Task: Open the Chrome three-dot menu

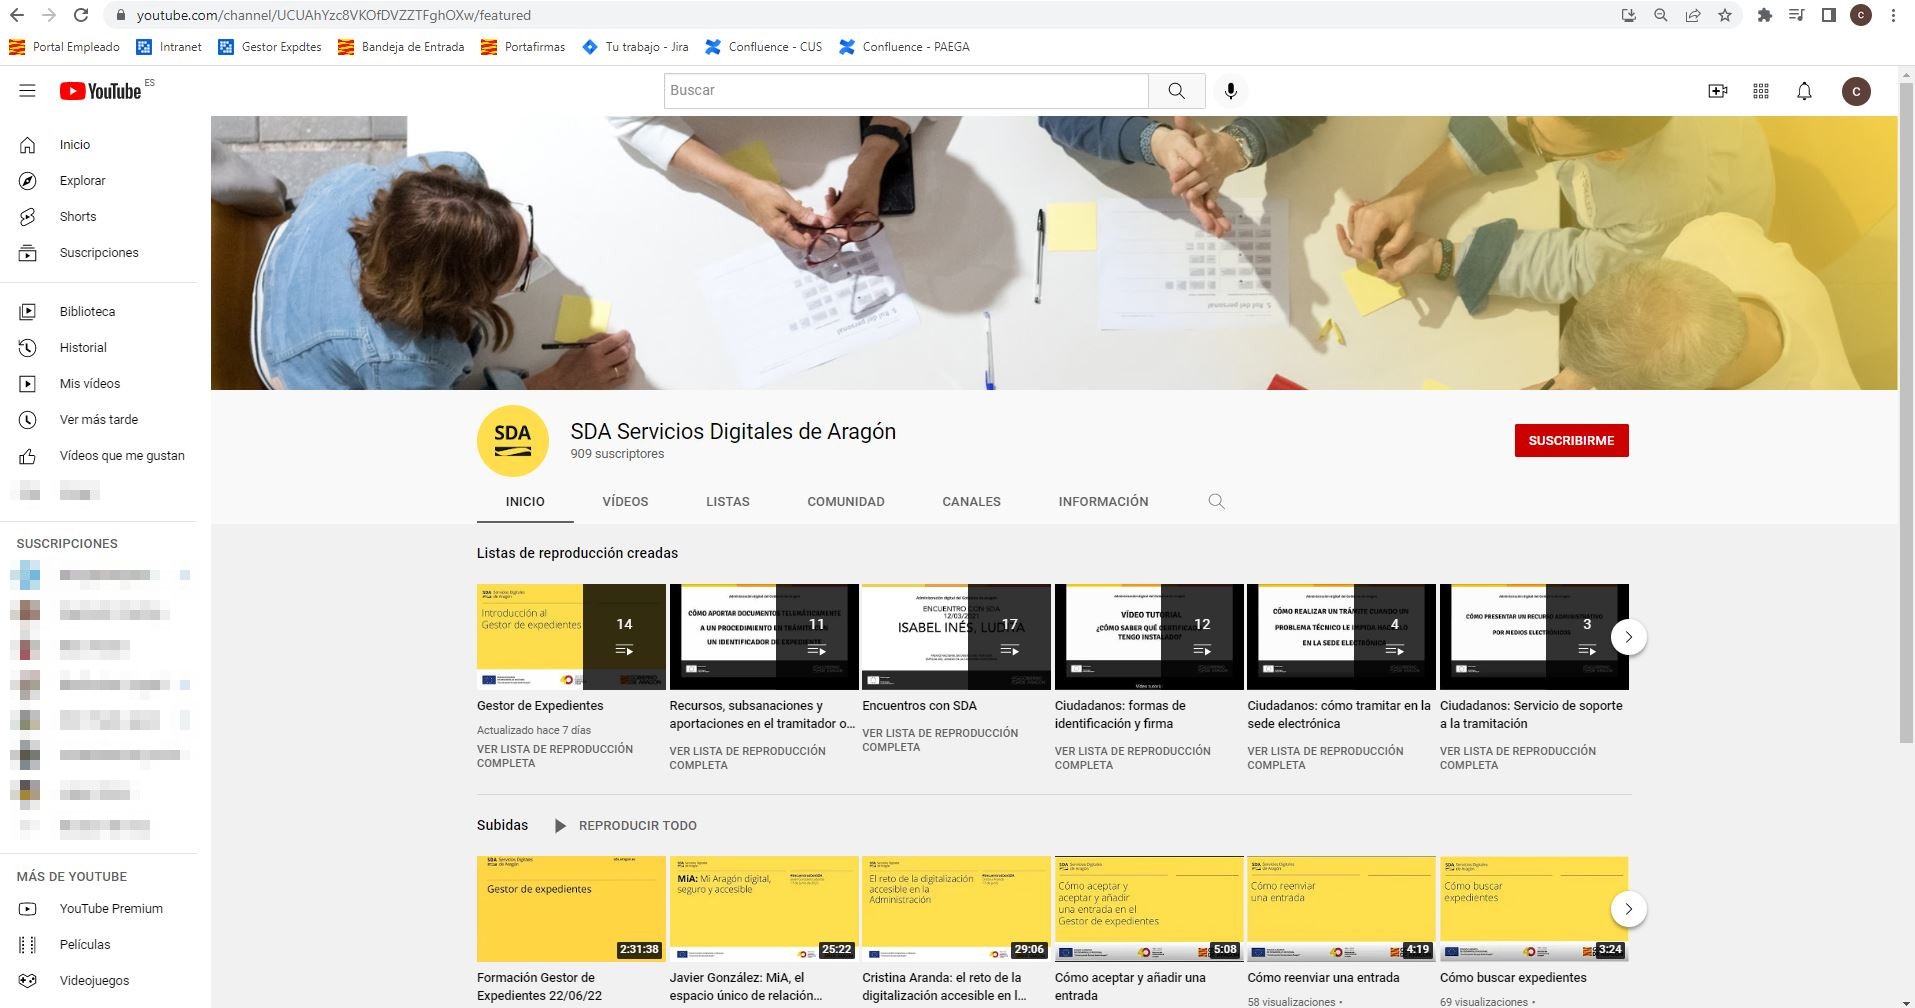Action: click(x=1893, y=15)
